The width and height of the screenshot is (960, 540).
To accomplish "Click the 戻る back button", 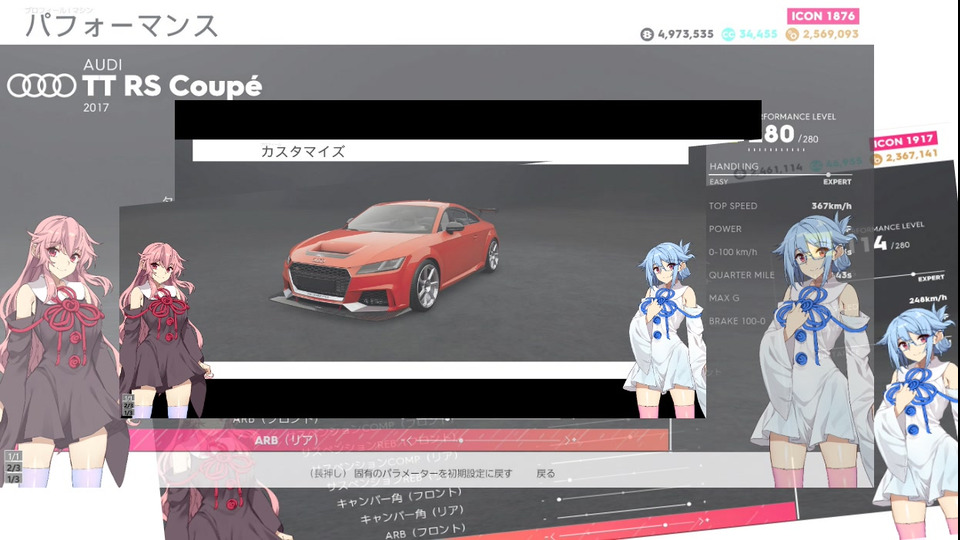I will 546,473.
